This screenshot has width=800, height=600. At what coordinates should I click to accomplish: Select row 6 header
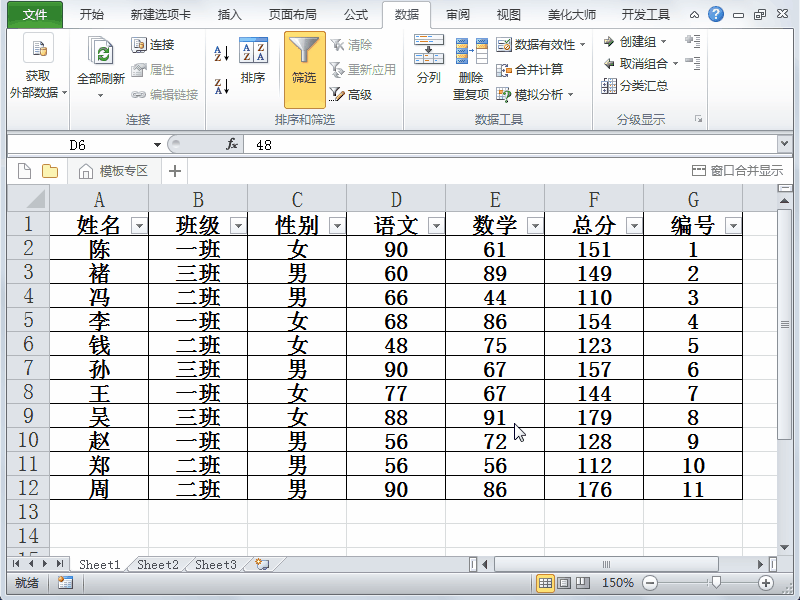(29, 343)
